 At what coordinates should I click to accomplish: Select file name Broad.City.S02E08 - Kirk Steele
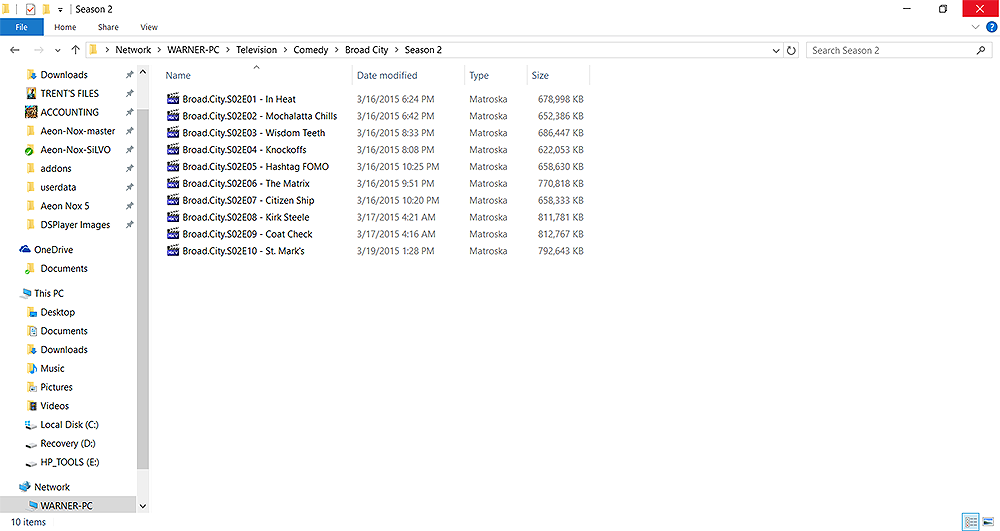[x=246, y=217]
